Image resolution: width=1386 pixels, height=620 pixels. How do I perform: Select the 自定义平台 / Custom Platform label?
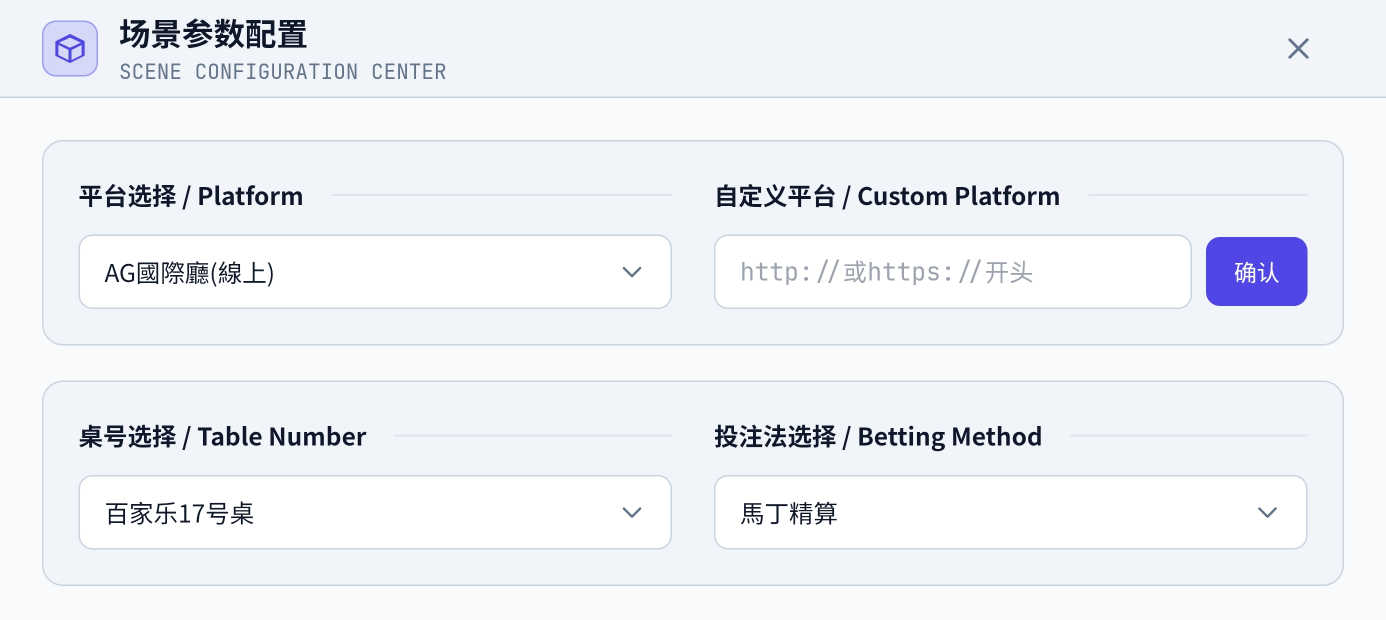[x=887, y=196]
